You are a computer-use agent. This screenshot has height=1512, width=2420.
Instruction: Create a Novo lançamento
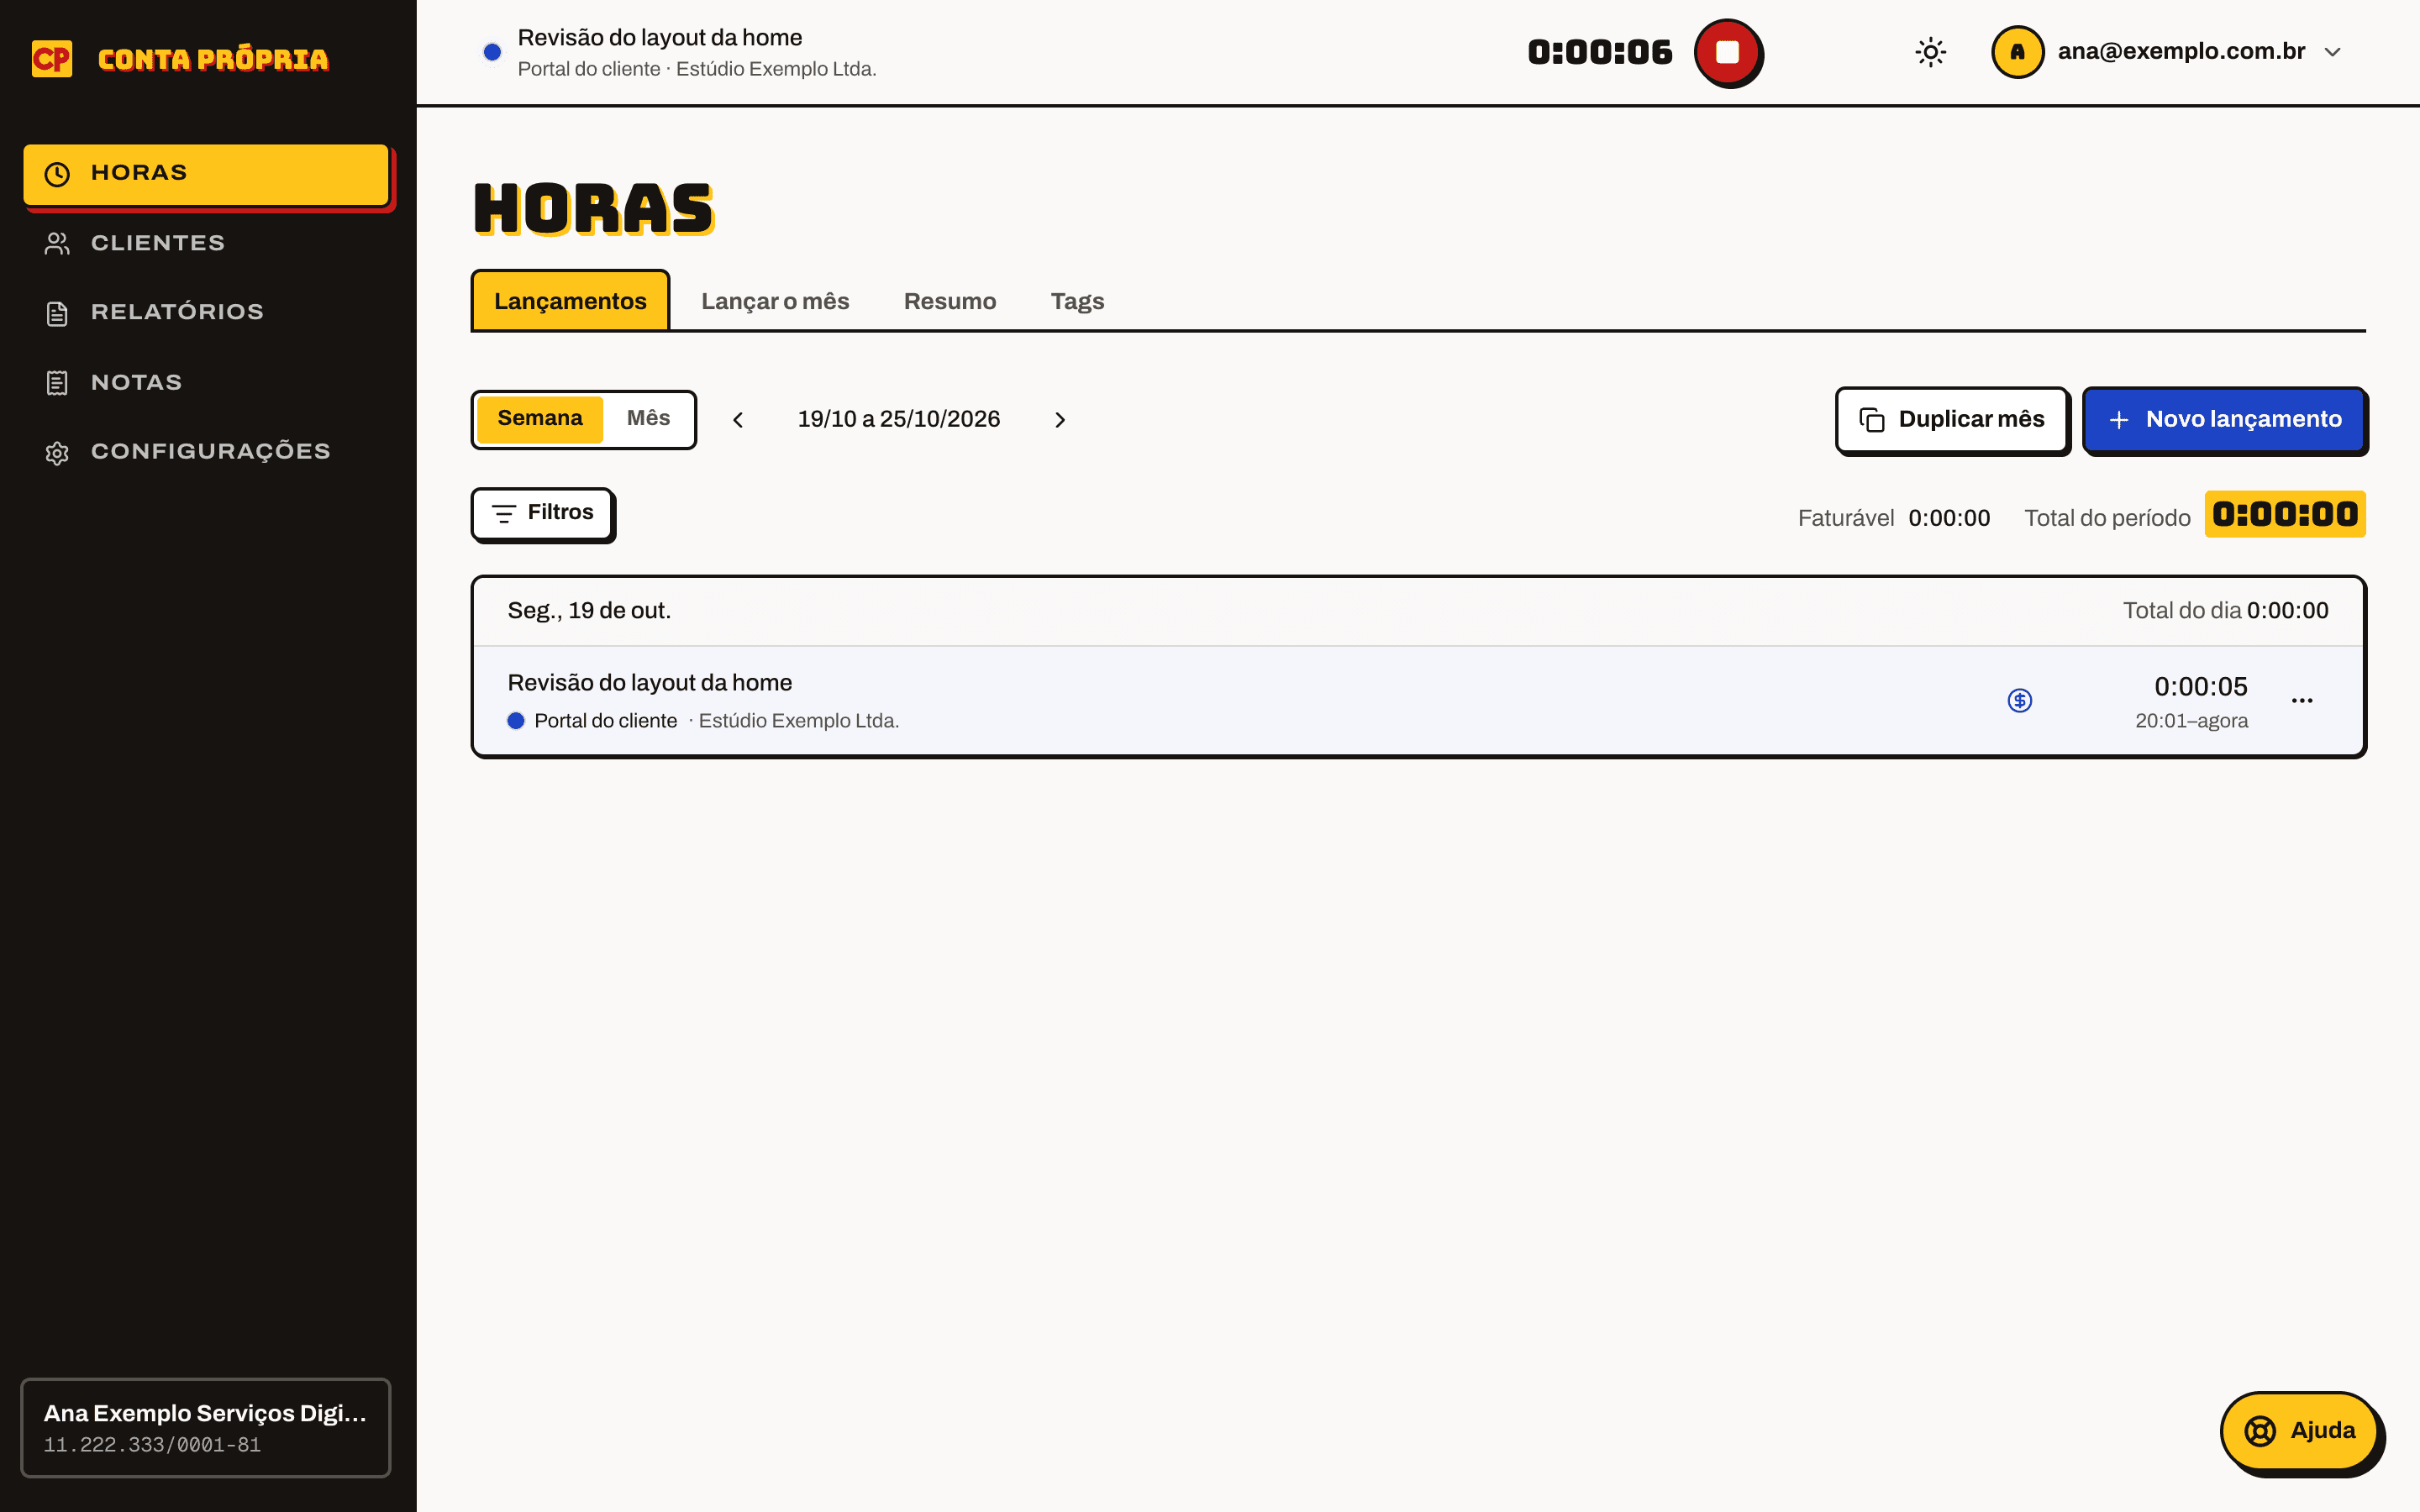(x=2224, y=419)
